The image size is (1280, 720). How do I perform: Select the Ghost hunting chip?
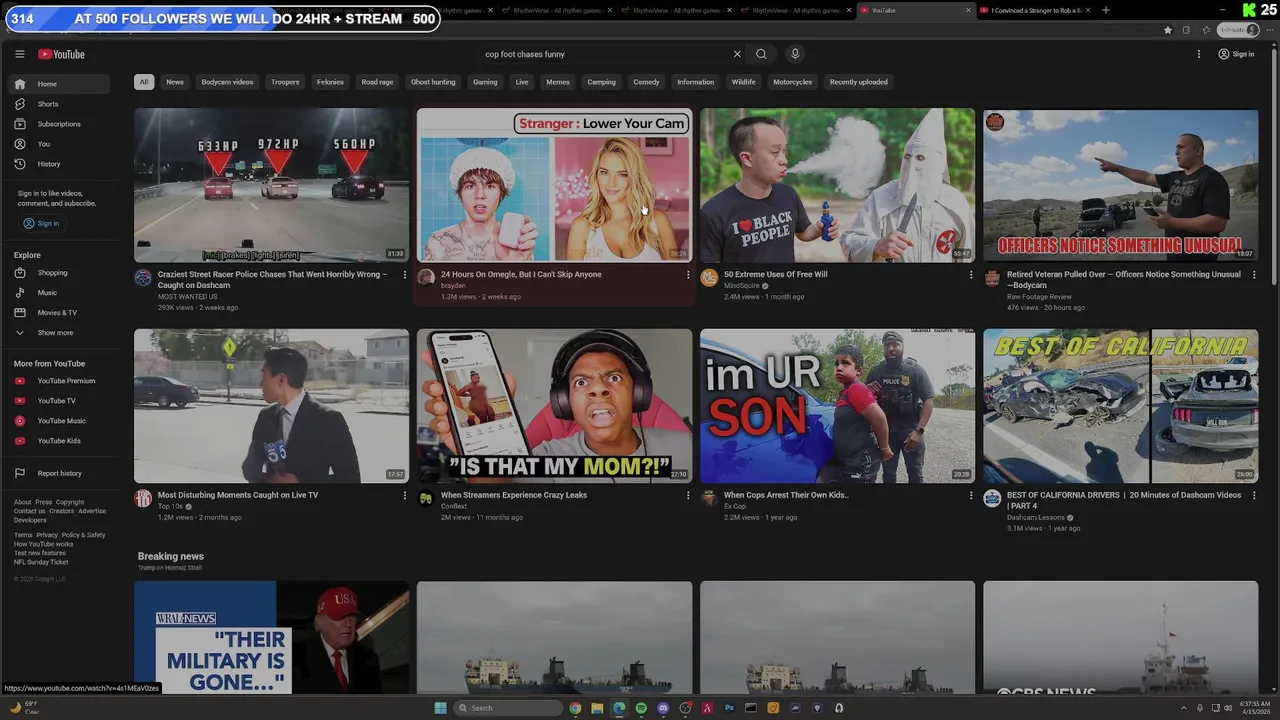pos(433,82)
